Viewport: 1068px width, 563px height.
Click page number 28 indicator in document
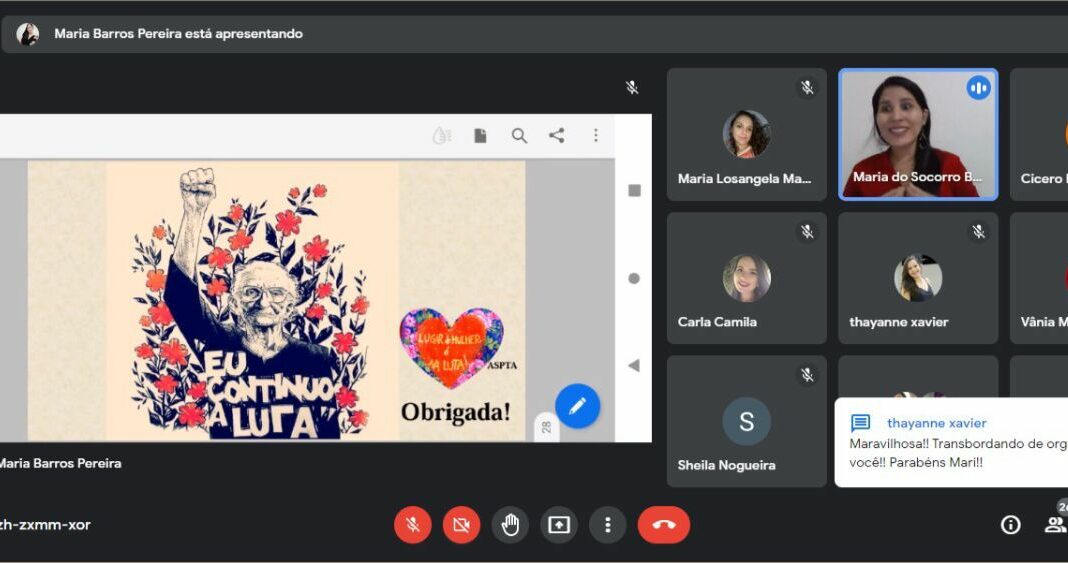coord(546,428)
